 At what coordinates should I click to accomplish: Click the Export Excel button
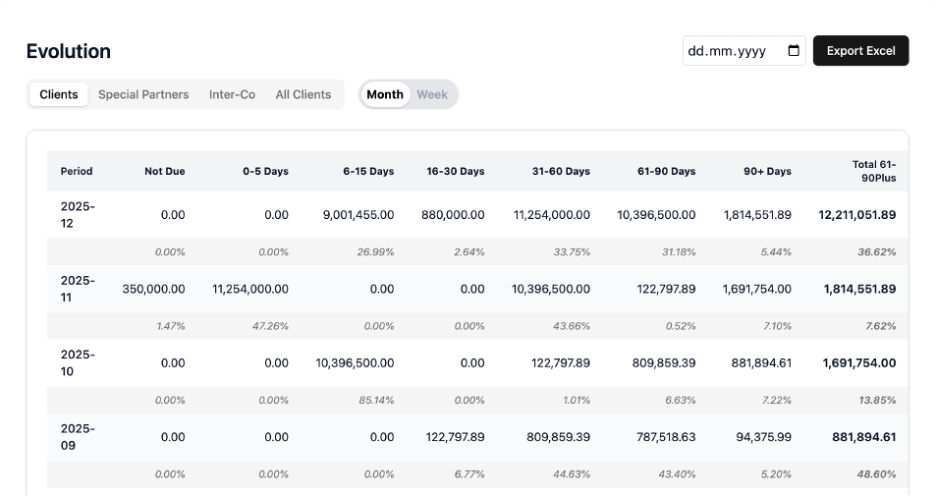[860, 51]
